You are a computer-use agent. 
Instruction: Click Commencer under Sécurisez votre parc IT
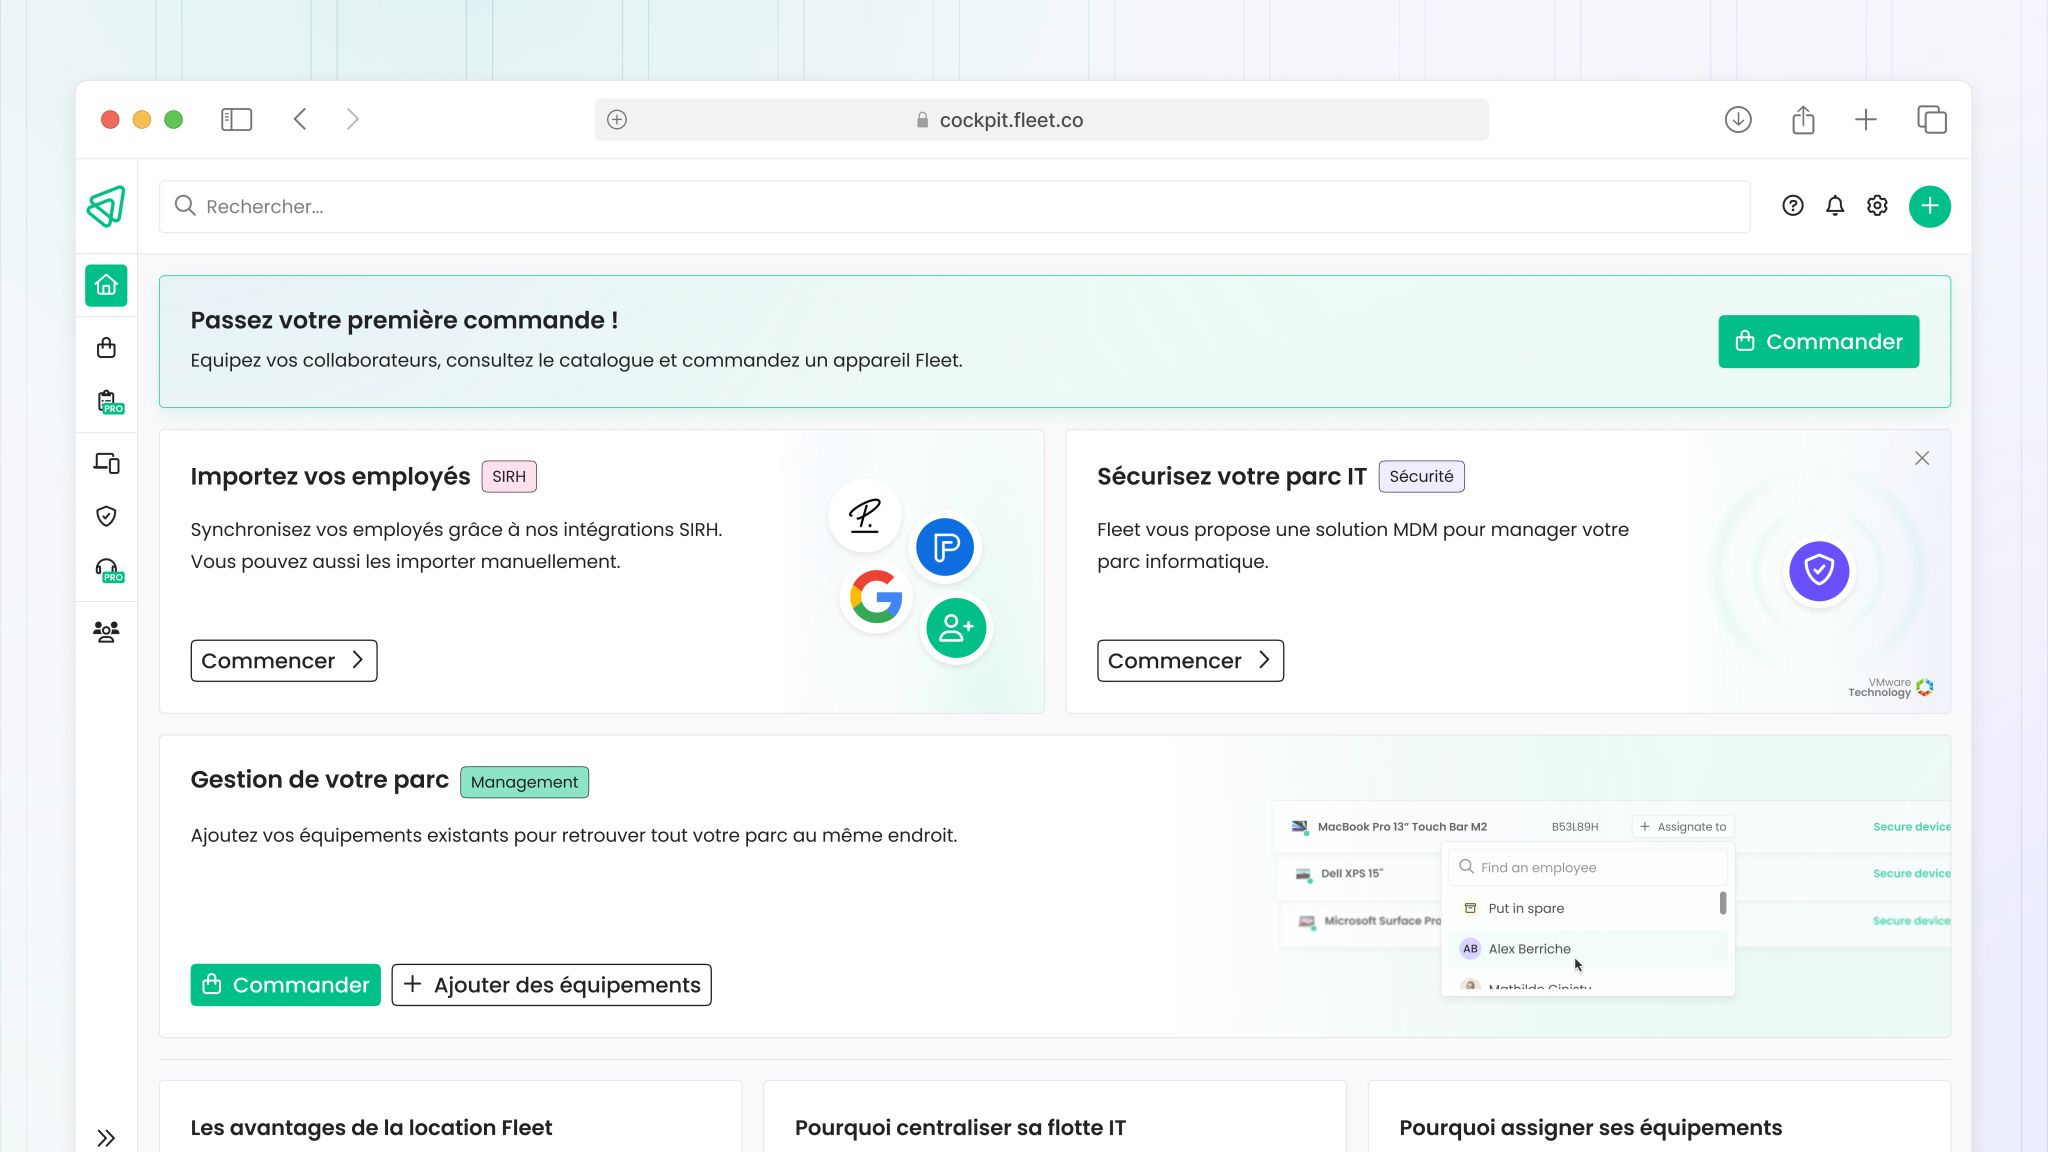pyautogui.click(x=1190, y=661)
